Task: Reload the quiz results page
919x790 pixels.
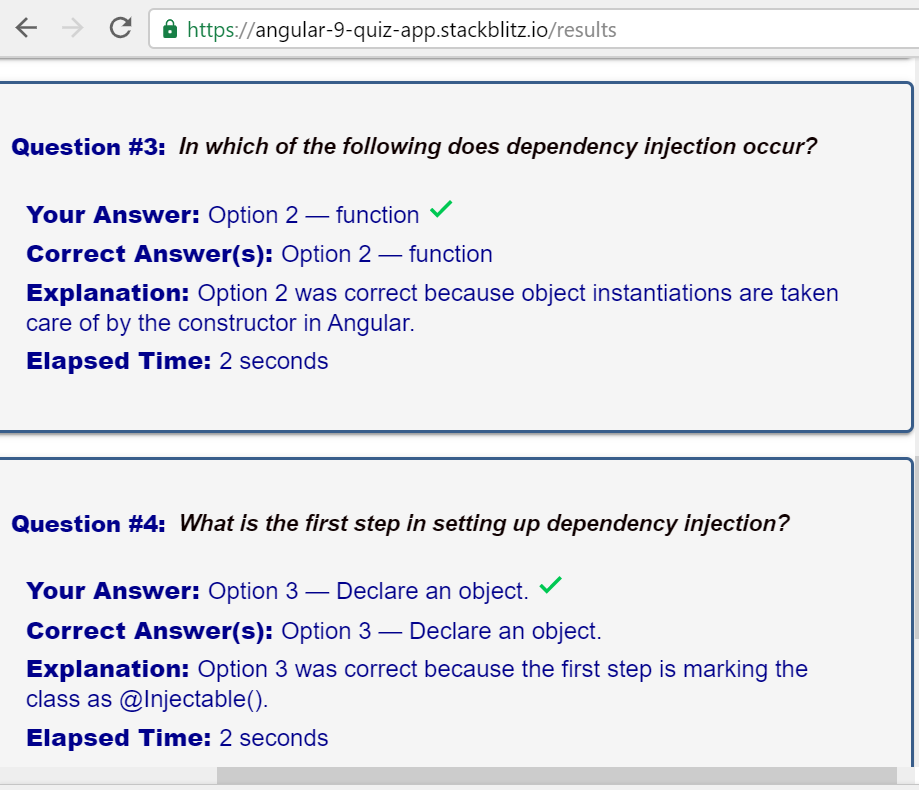Action: pos(120,29)
